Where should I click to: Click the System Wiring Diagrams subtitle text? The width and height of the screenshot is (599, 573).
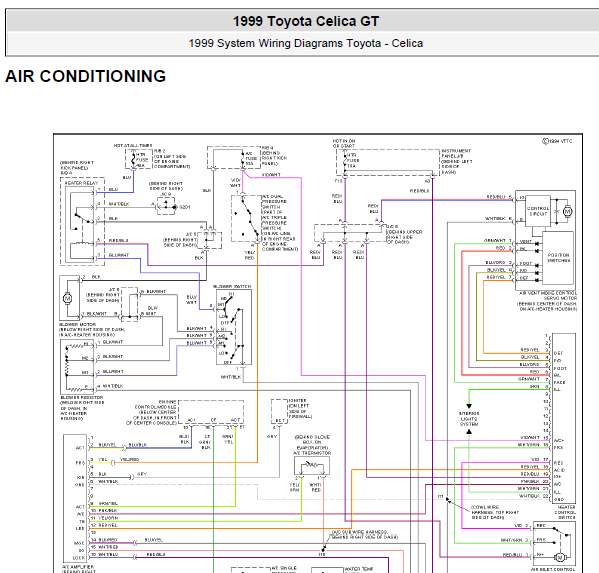coord(306,43)
